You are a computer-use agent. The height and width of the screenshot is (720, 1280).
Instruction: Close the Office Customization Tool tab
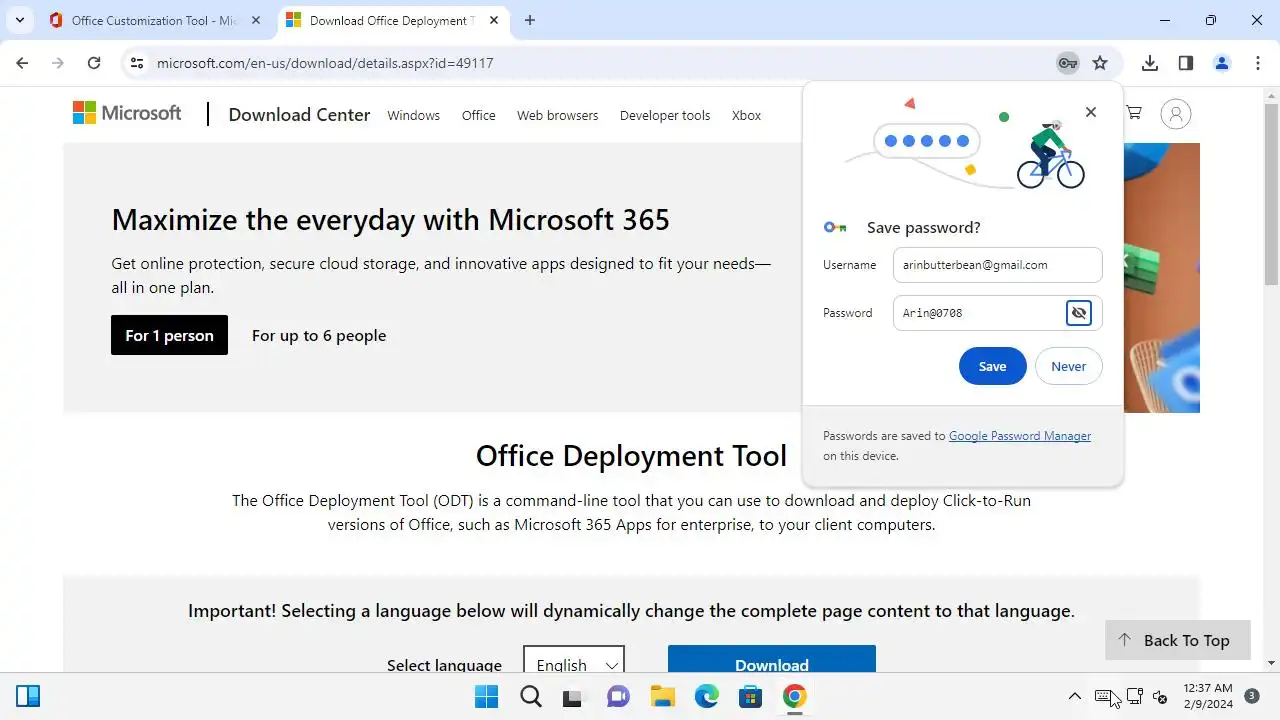point(255,20)
